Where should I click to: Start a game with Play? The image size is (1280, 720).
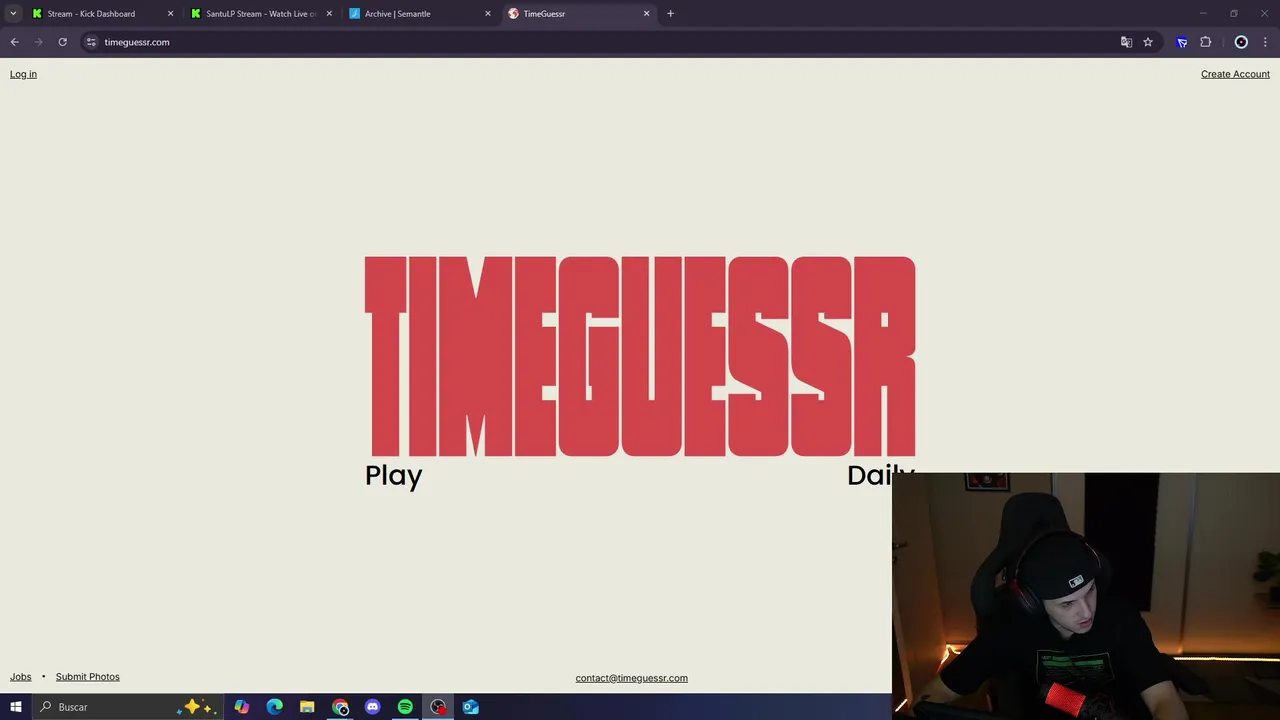click(394, 476)
